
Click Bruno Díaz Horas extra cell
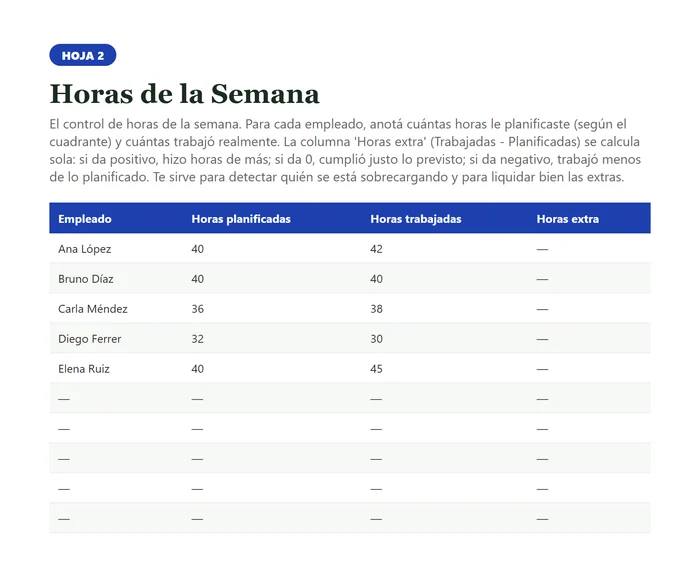542,279
